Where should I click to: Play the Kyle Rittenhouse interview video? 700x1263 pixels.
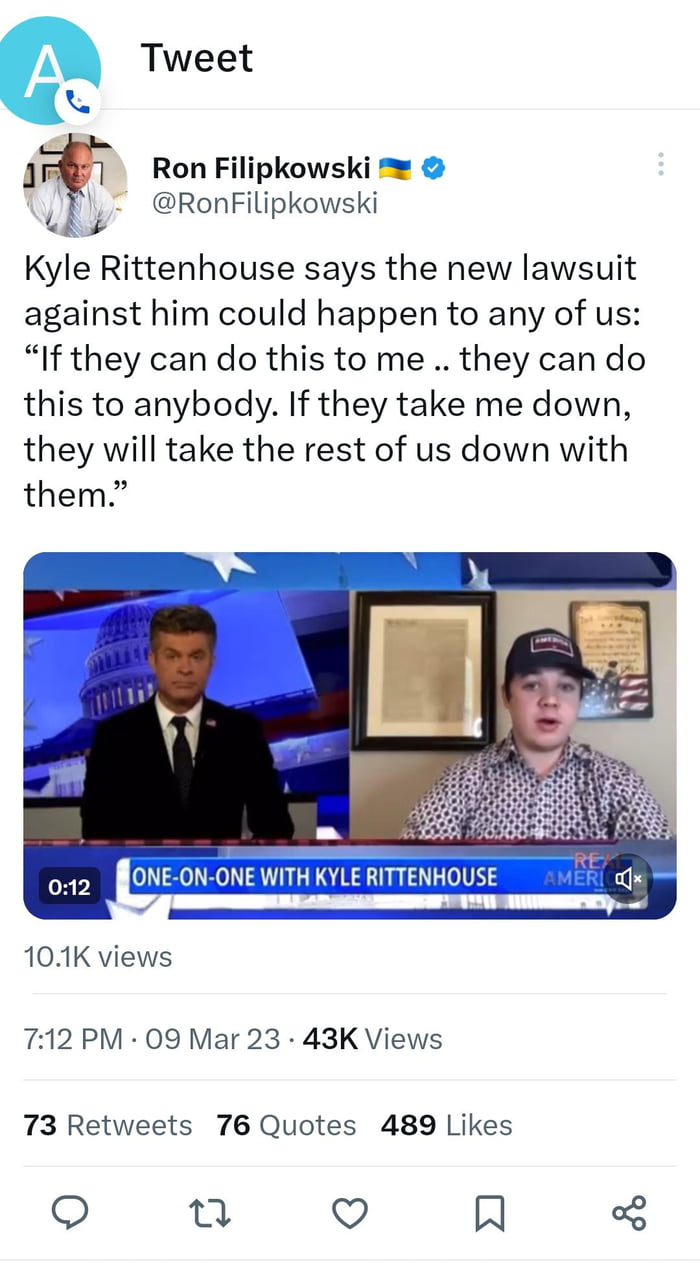pos(349,735)
